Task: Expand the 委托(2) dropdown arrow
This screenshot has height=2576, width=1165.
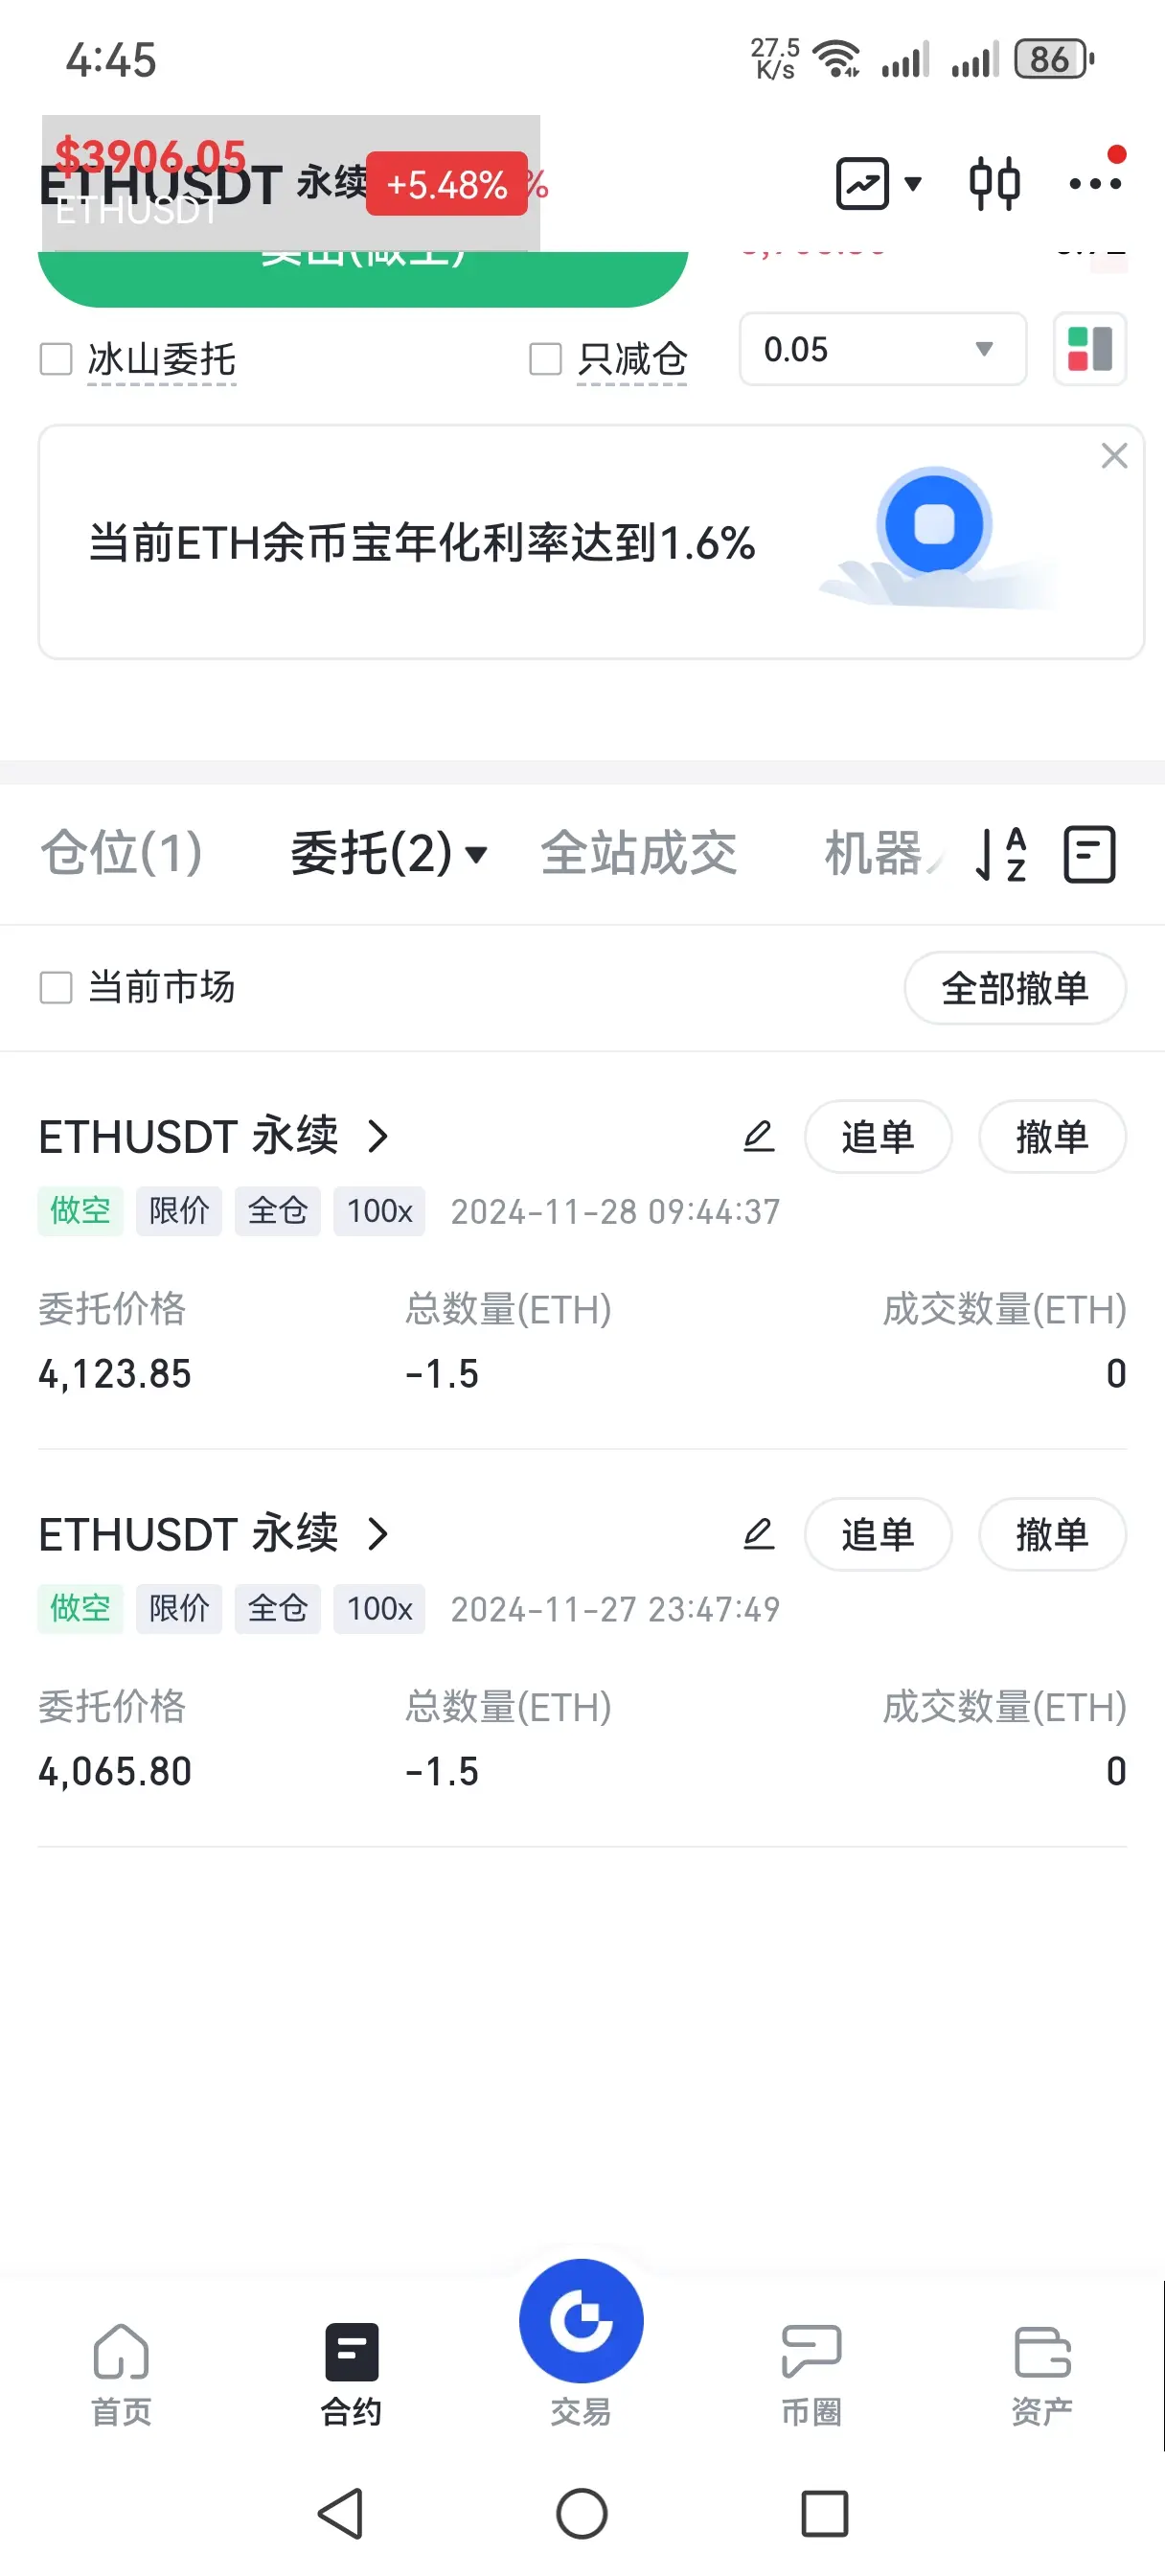Action: pos(476,854)
